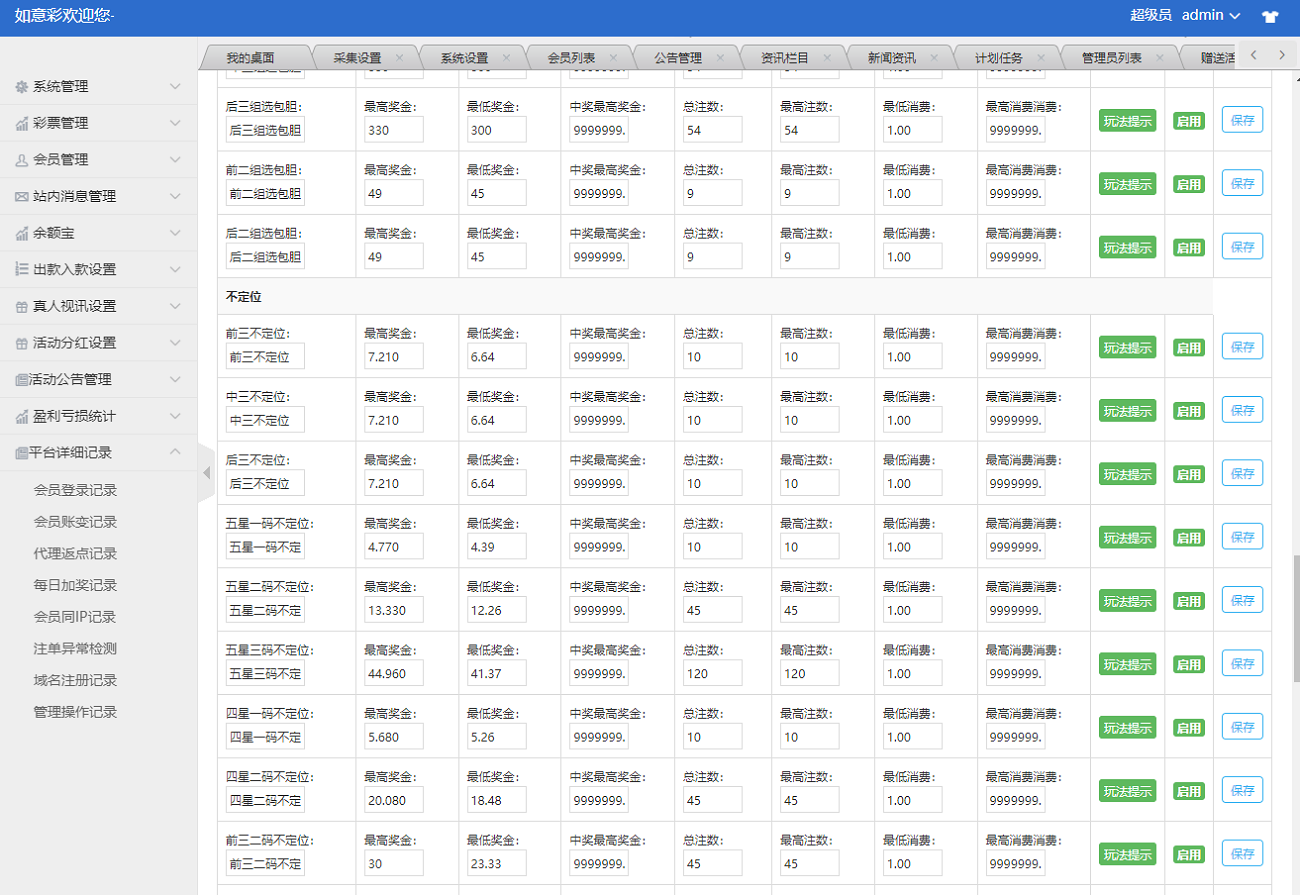This screenshot has width=1300, height=895.
Task: Click 最高奖金 field in 前三二码不定位 row
Action: click(393, 864)
